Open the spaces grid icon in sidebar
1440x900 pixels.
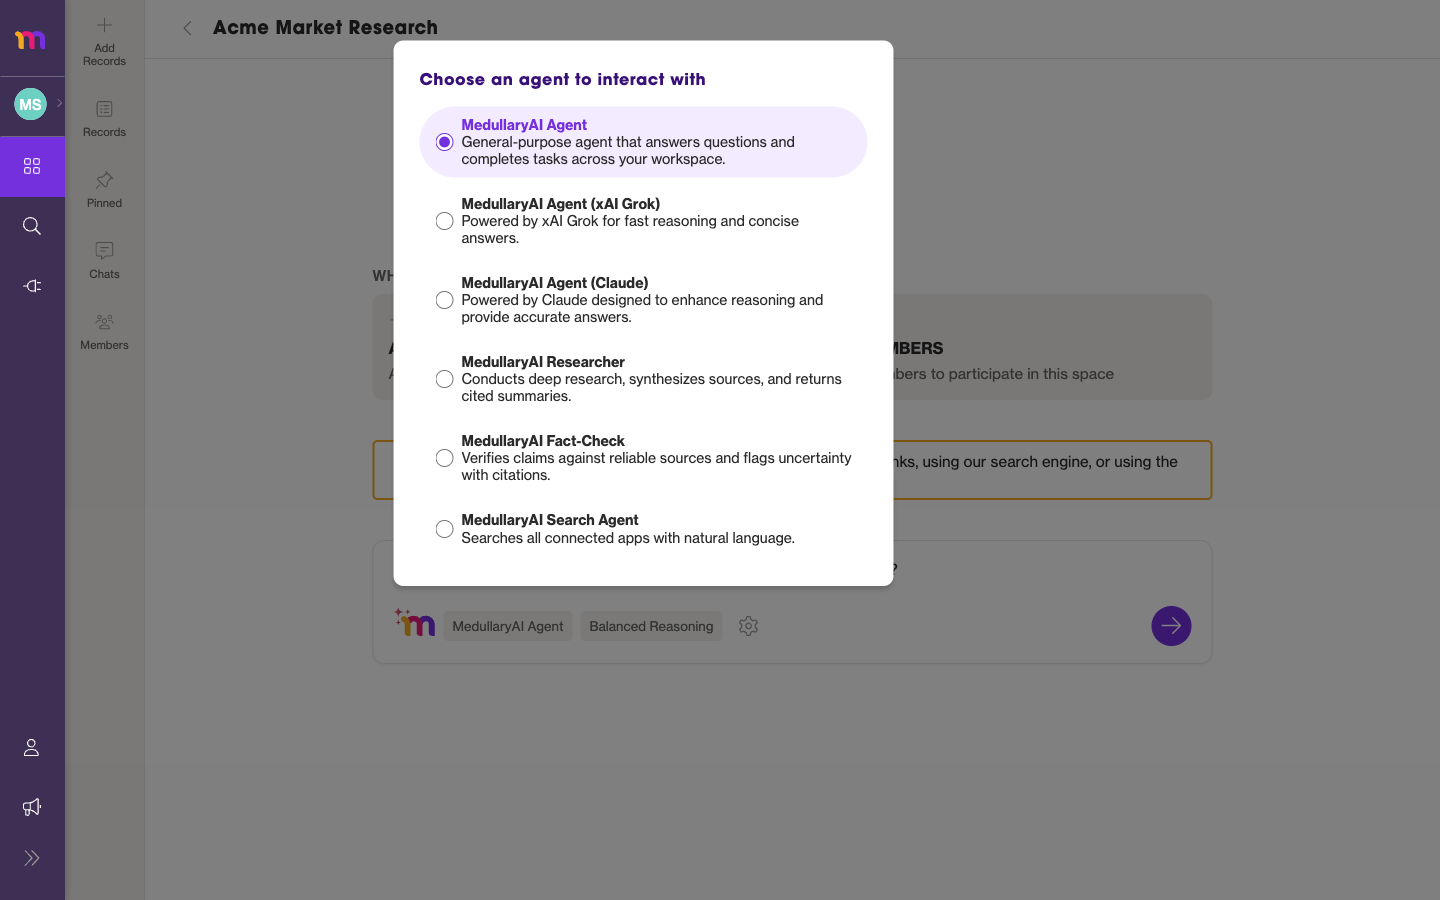(x=32, y=166)
